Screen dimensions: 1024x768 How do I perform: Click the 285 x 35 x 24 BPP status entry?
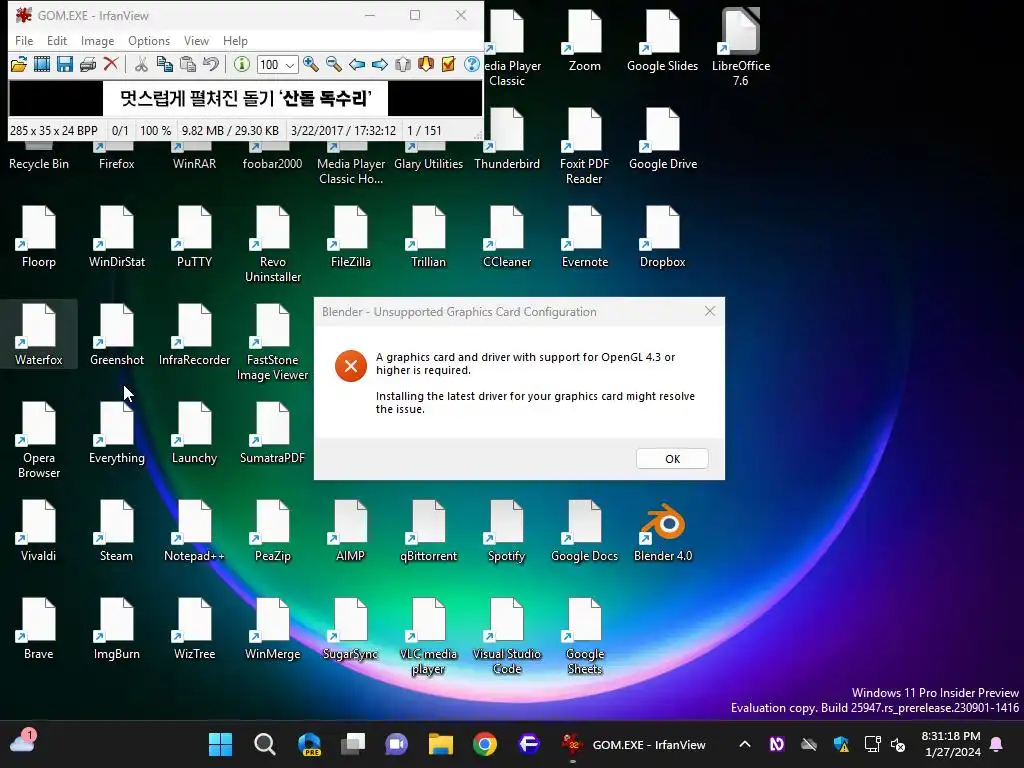point(54,131)
